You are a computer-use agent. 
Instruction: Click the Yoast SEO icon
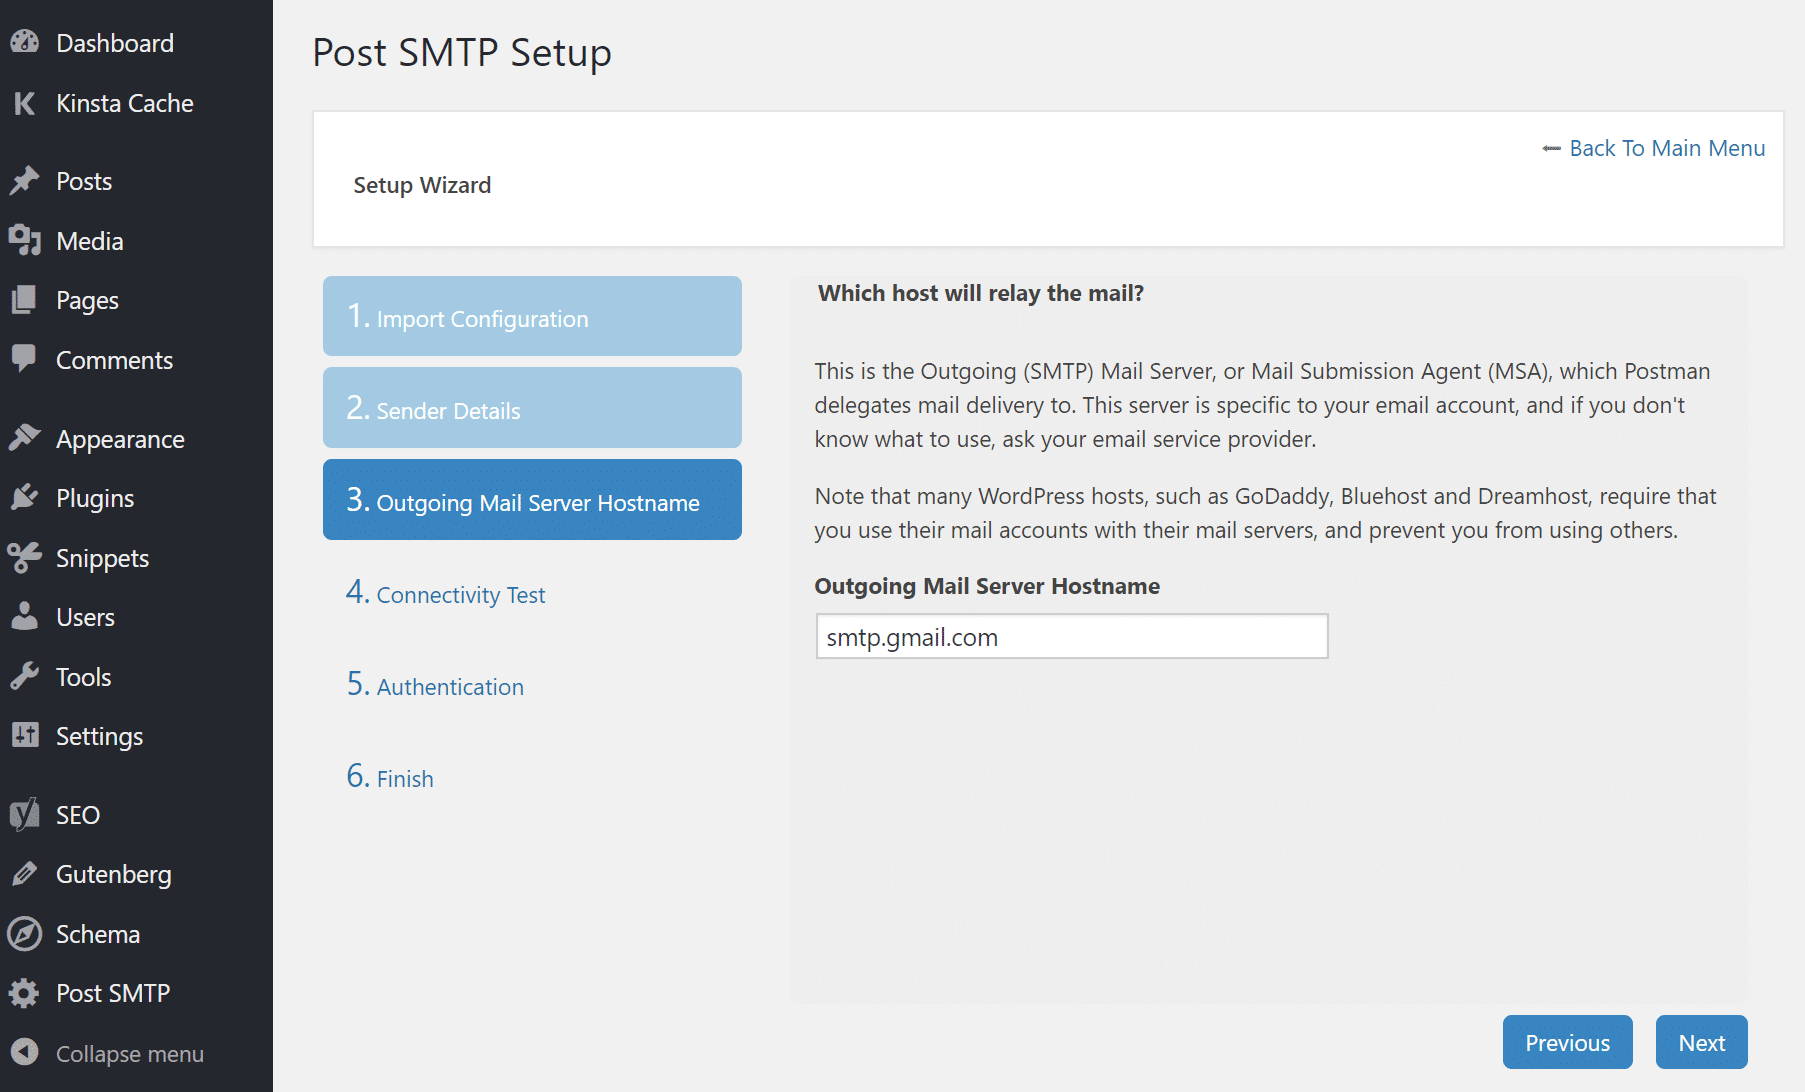tap(25, 815)
